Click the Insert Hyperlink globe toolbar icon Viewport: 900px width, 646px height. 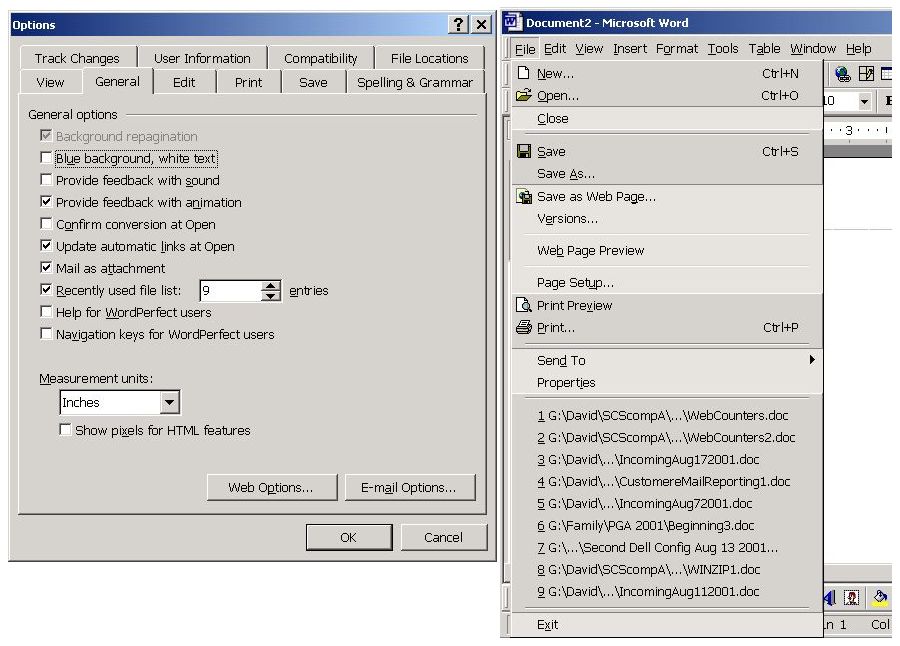pyautogui.click(x=842, y=74)
